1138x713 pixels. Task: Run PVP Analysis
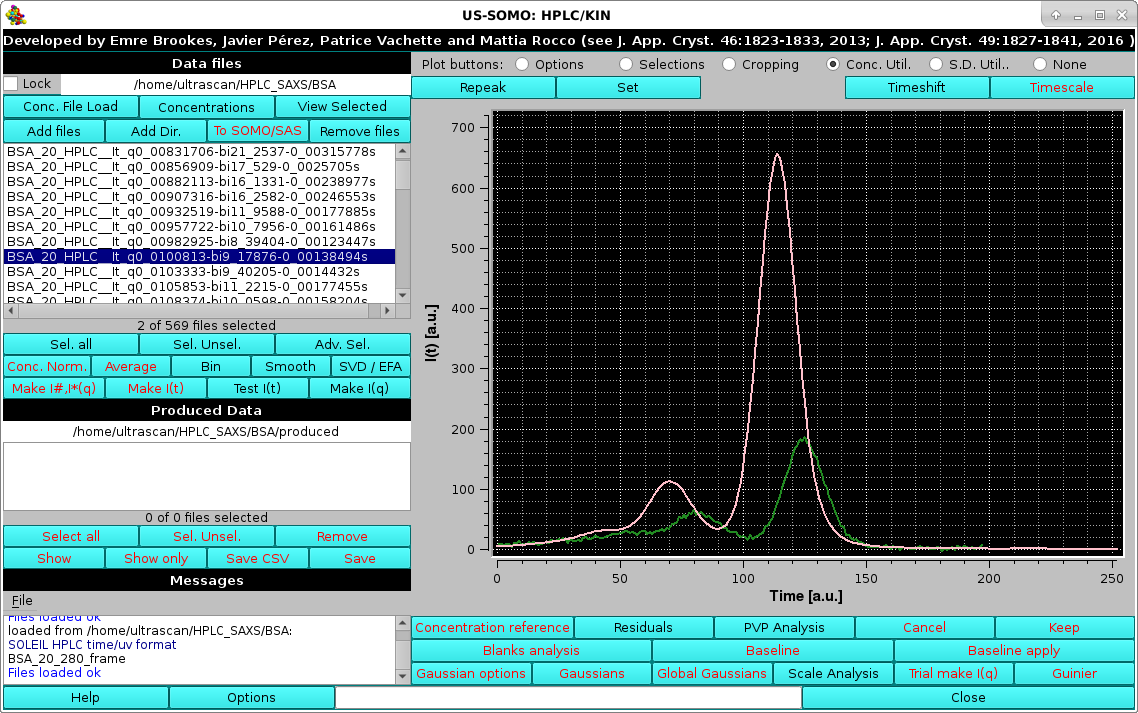784,627
